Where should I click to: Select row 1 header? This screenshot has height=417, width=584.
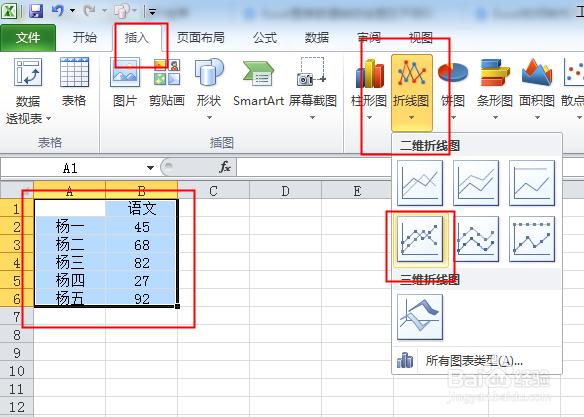point(16,208)
